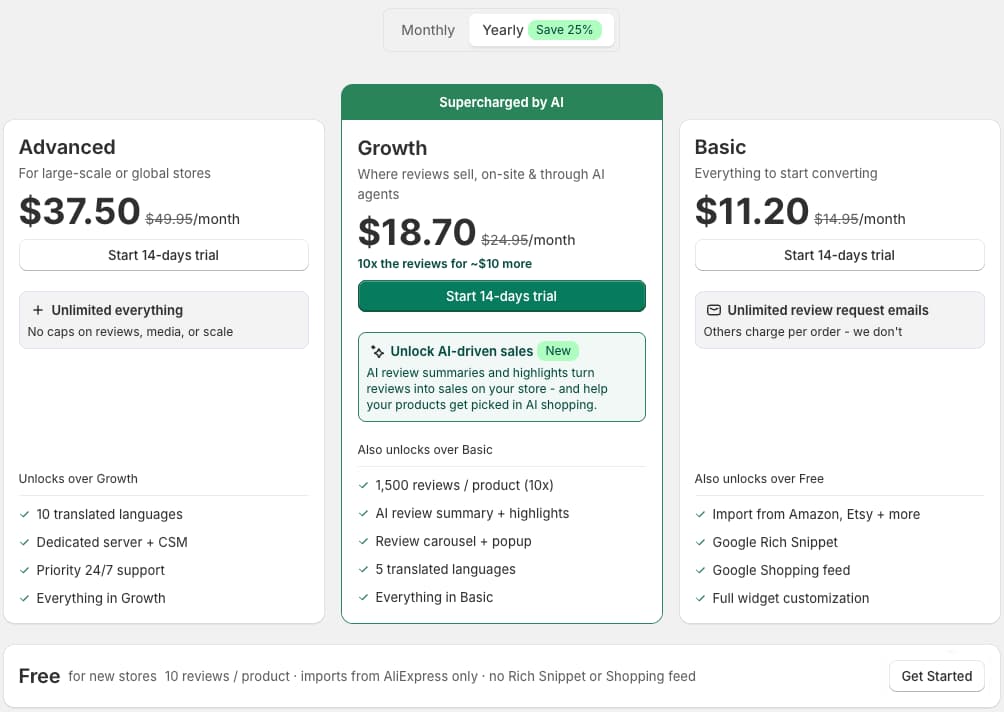The image size is (1004, 712).
Task: Click the Supercharged by AI banner
Action: tap(501, 102)
